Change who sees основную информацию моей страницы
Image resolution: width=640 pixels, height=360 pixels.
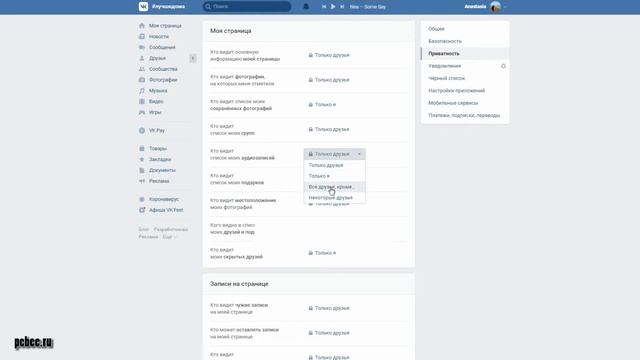(329, 55)
